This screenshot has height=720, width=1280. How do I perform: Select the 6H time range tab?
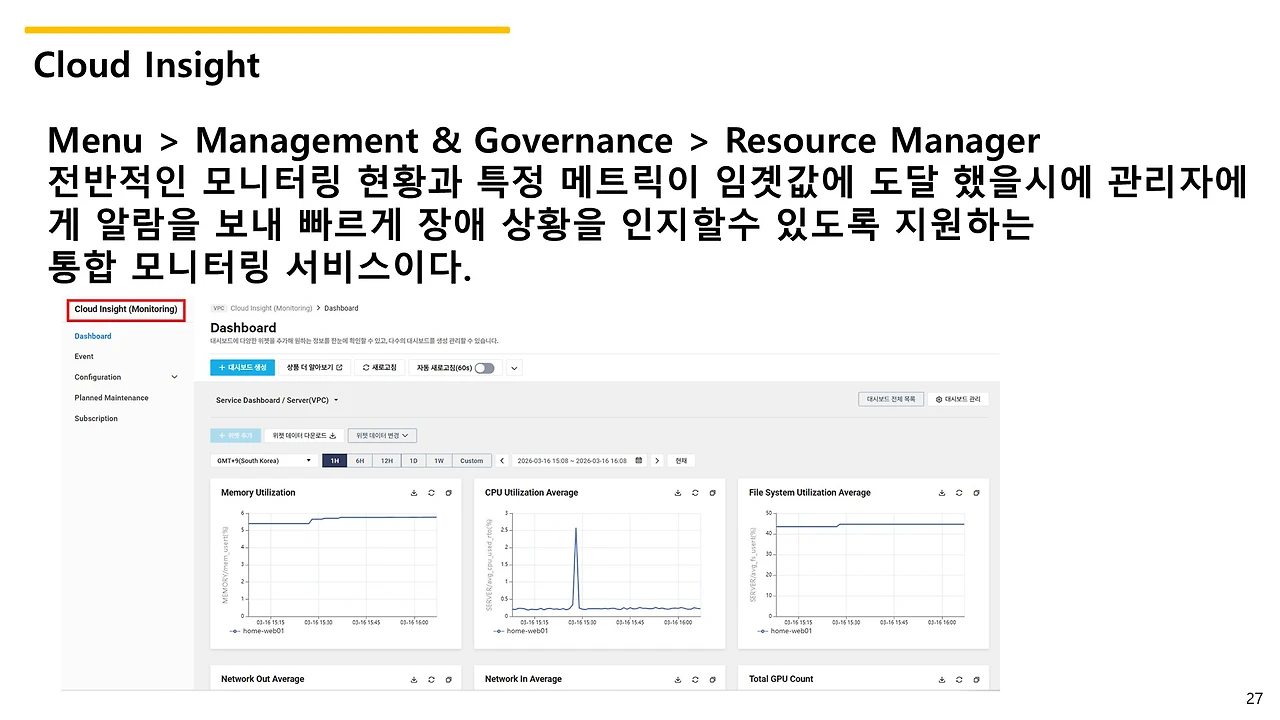point(360,461)
